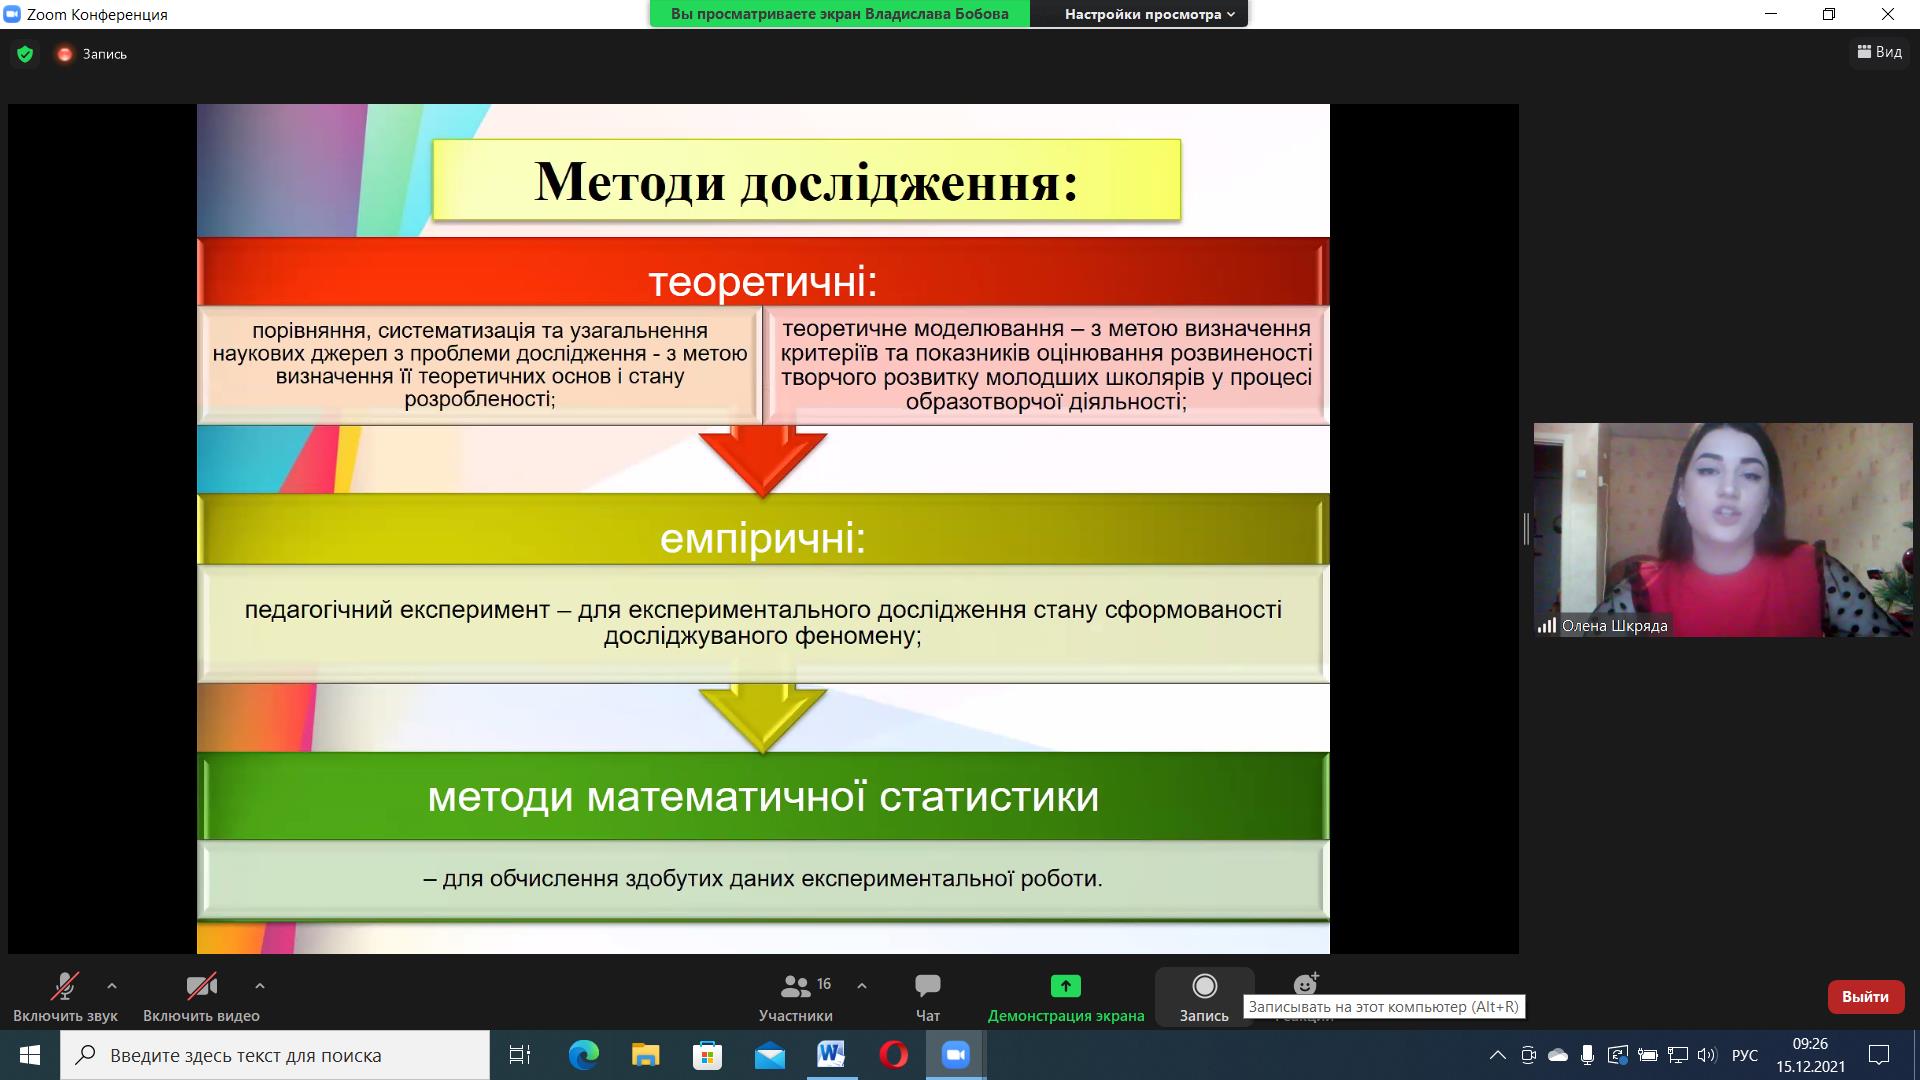Click the shared slide Методи дослідження

coord(763,529)
